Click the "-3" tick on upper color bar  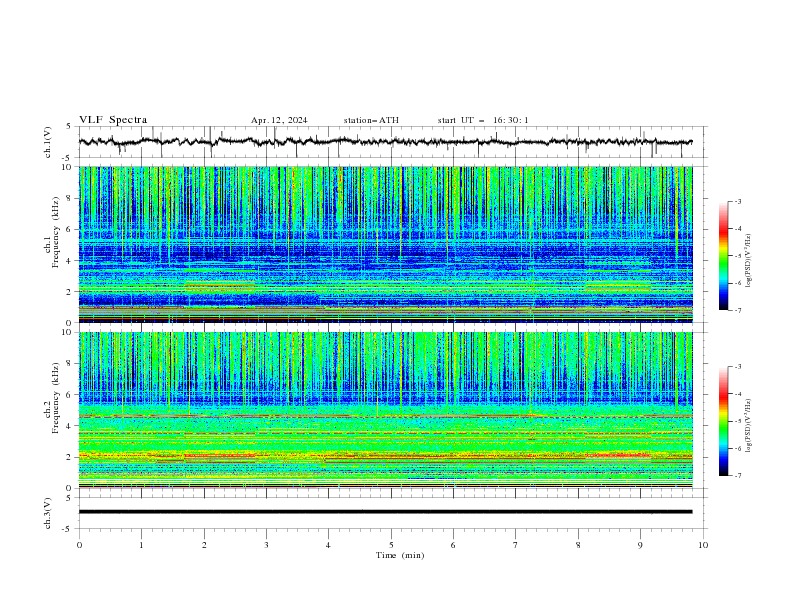(737, 201)
